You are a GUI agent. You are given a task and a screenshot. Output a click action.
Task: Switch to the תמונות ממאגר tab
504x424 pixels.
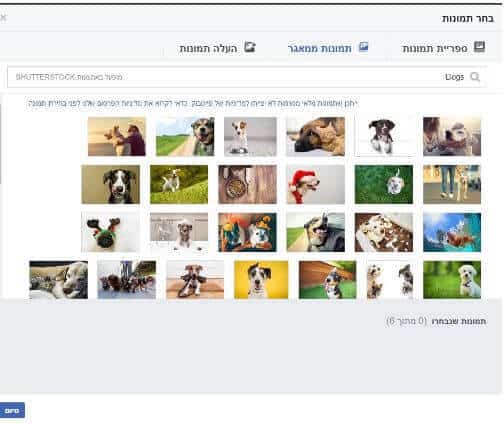click(x=328, y=48)
